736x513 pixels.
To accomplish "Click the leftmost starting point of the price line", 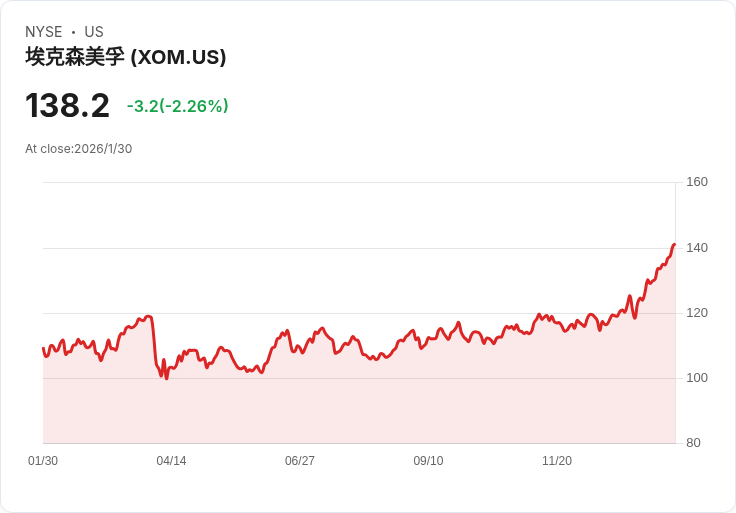I will [x=43, y=348].
